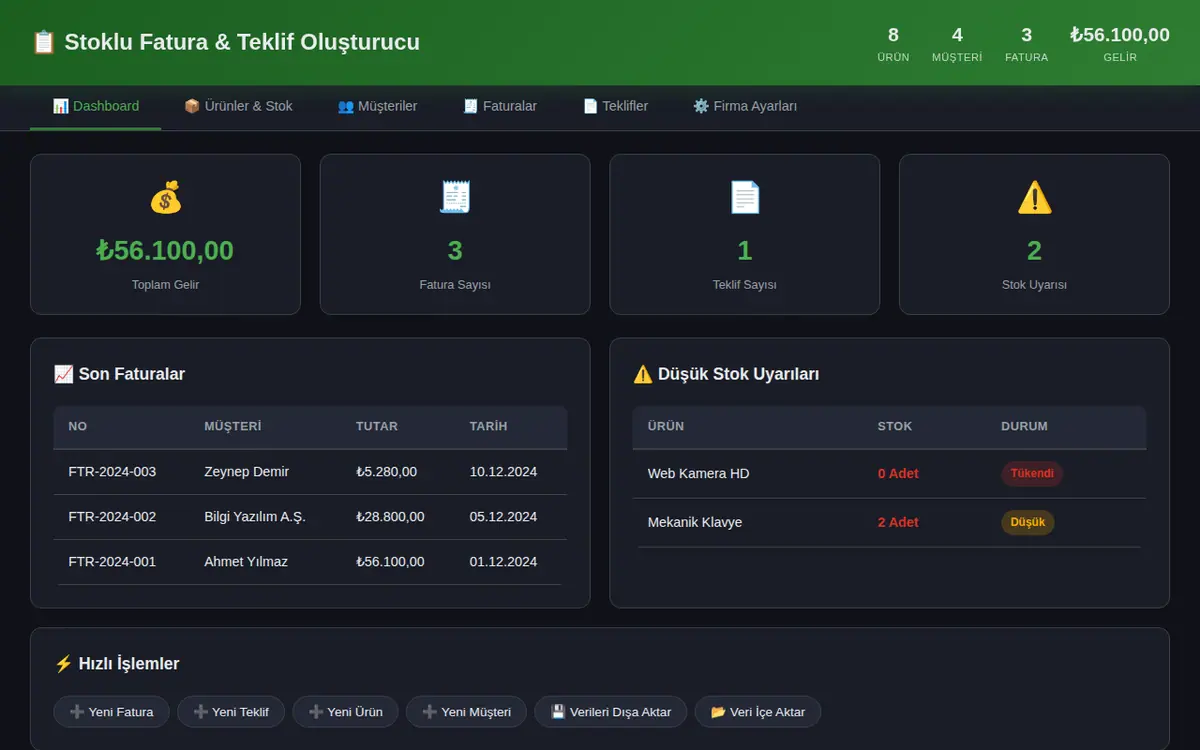Image resolution: width=1200 pixels, height=750 pixels.
Task: Click customer name Ahmet Yılmaz
Action: (x=246, y=562)
